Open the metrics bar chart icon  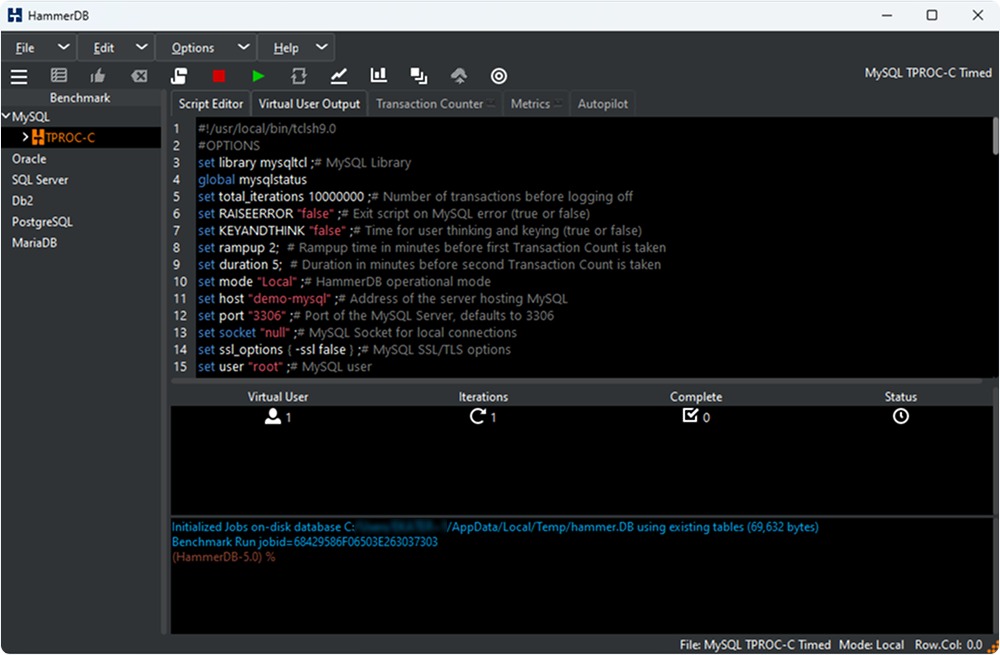pos(379,75)
